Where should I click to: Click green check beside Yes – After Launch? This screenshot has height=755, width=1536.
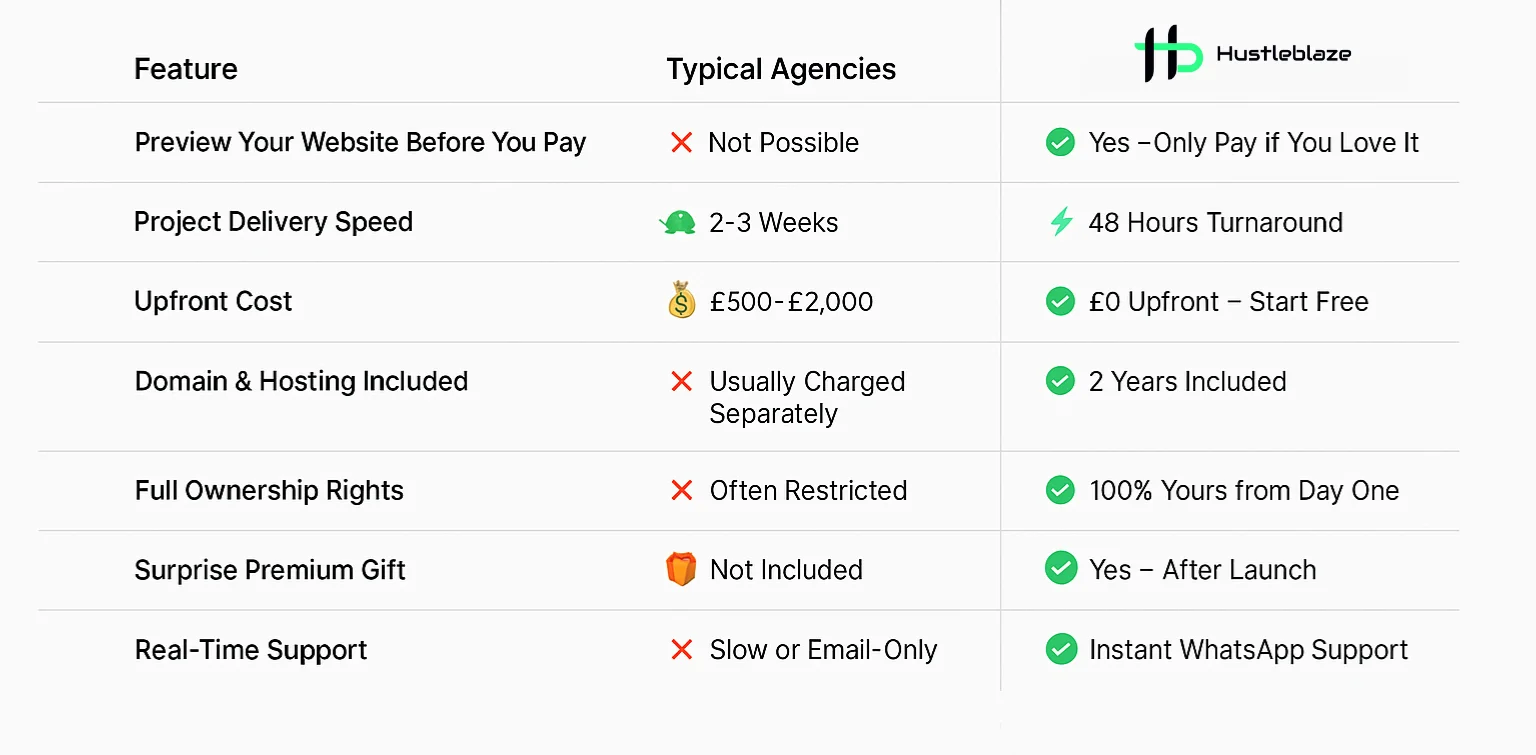pos(1060,569)
